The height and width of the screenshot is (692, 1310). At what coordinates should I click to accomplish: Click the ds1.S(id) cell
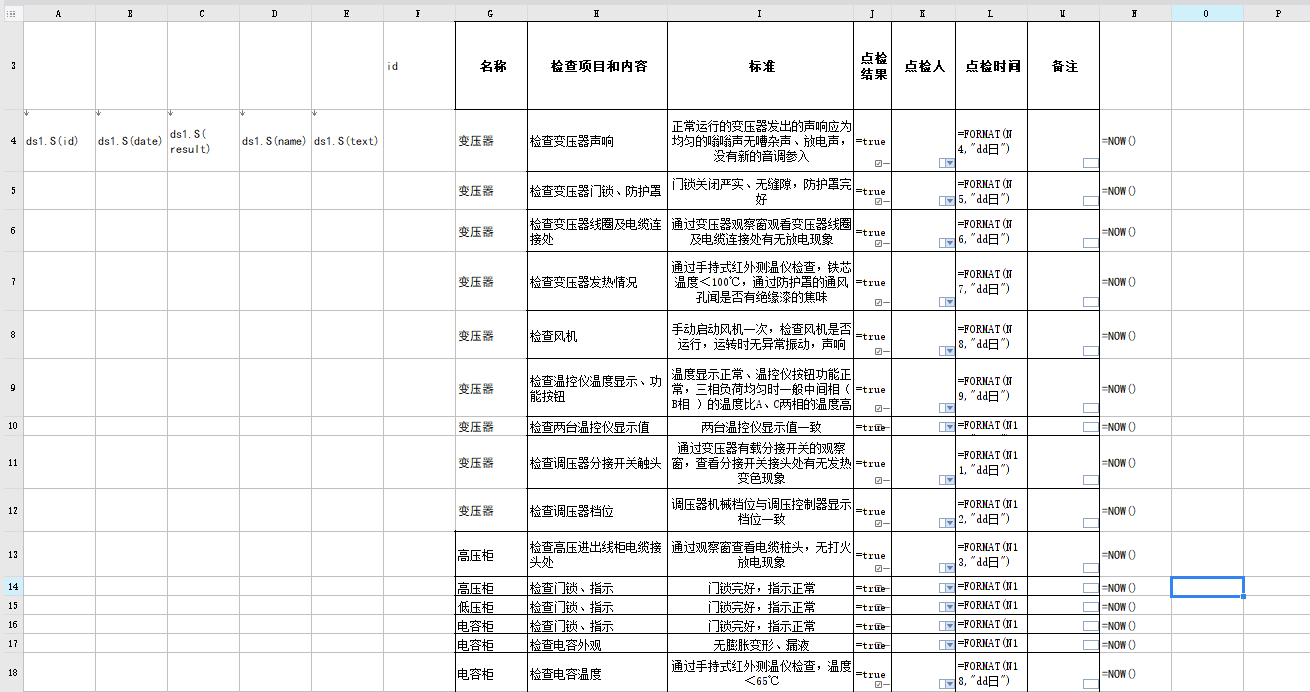coord(59,141)
